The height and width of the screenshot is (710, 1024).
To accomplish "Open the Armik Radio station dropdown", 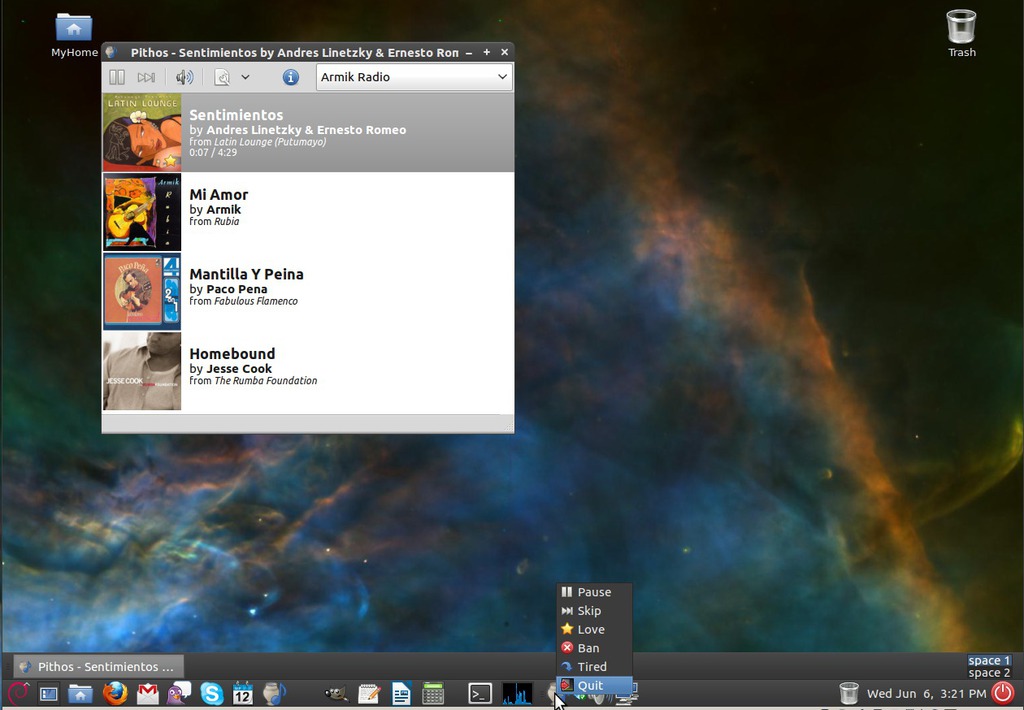I will tap(414, 77).
